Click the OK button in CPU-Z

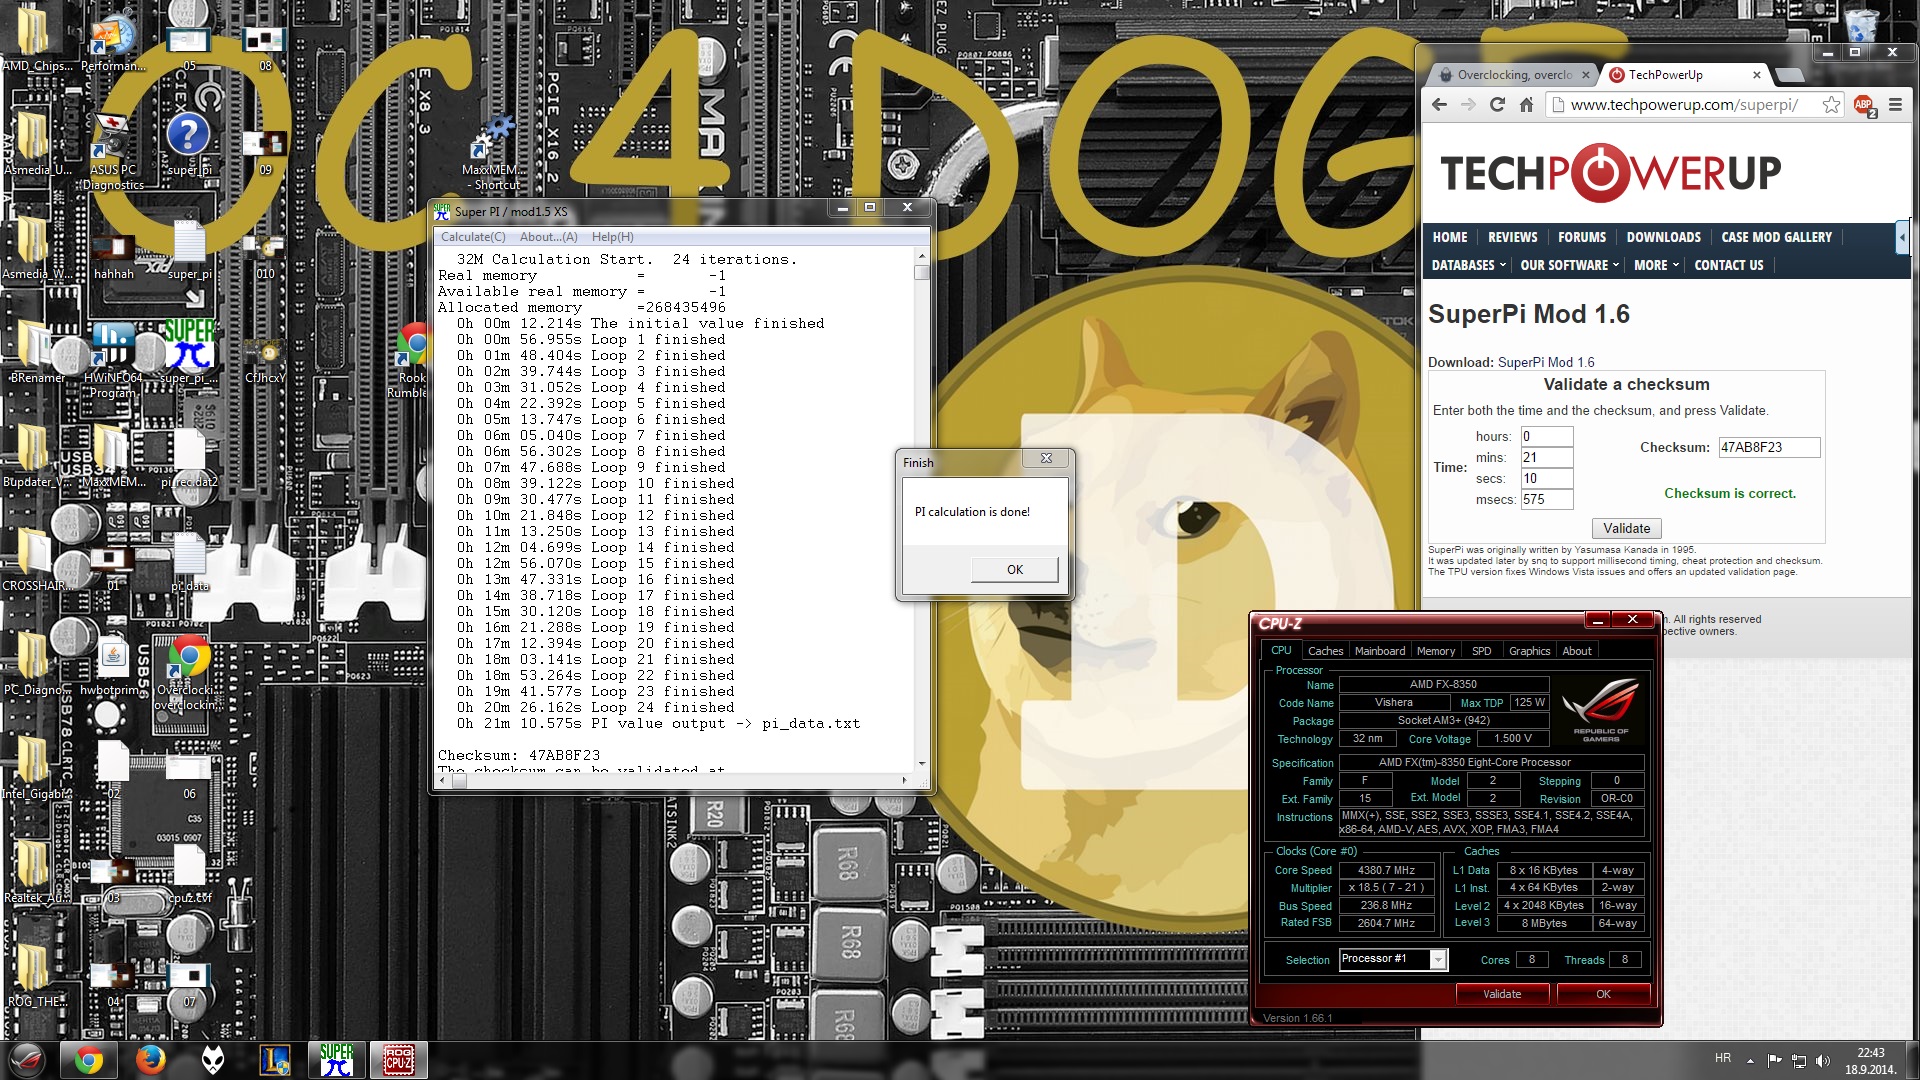coord(1603,994)
